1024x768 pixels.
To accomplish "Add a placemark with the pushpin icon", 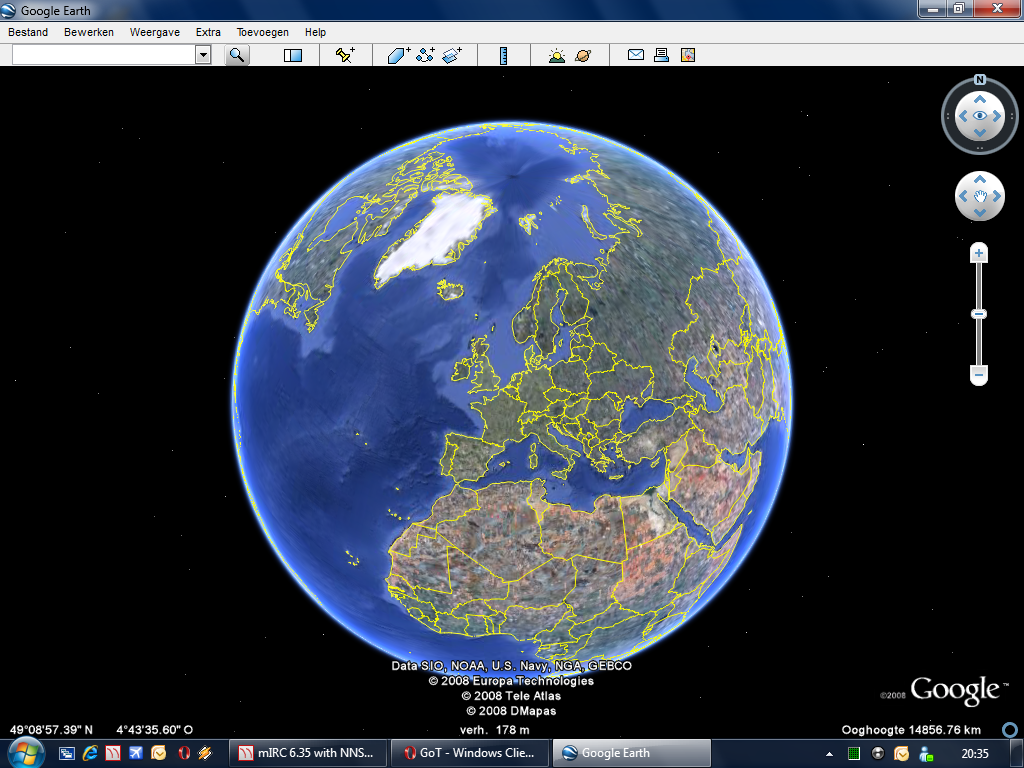I will 345,55.
